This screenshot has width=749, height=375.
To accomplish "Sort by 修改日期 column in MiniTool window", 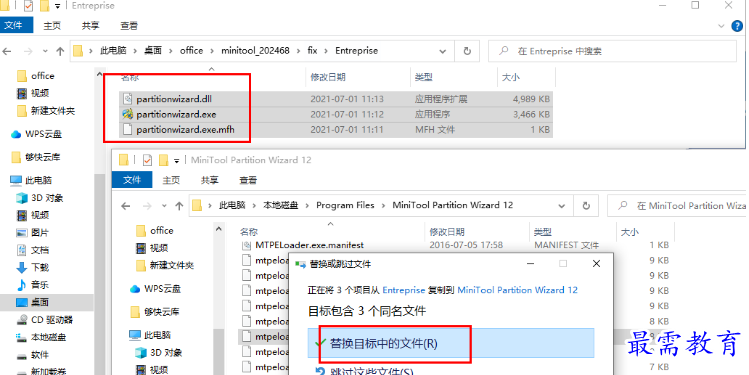I will [447, 232].
